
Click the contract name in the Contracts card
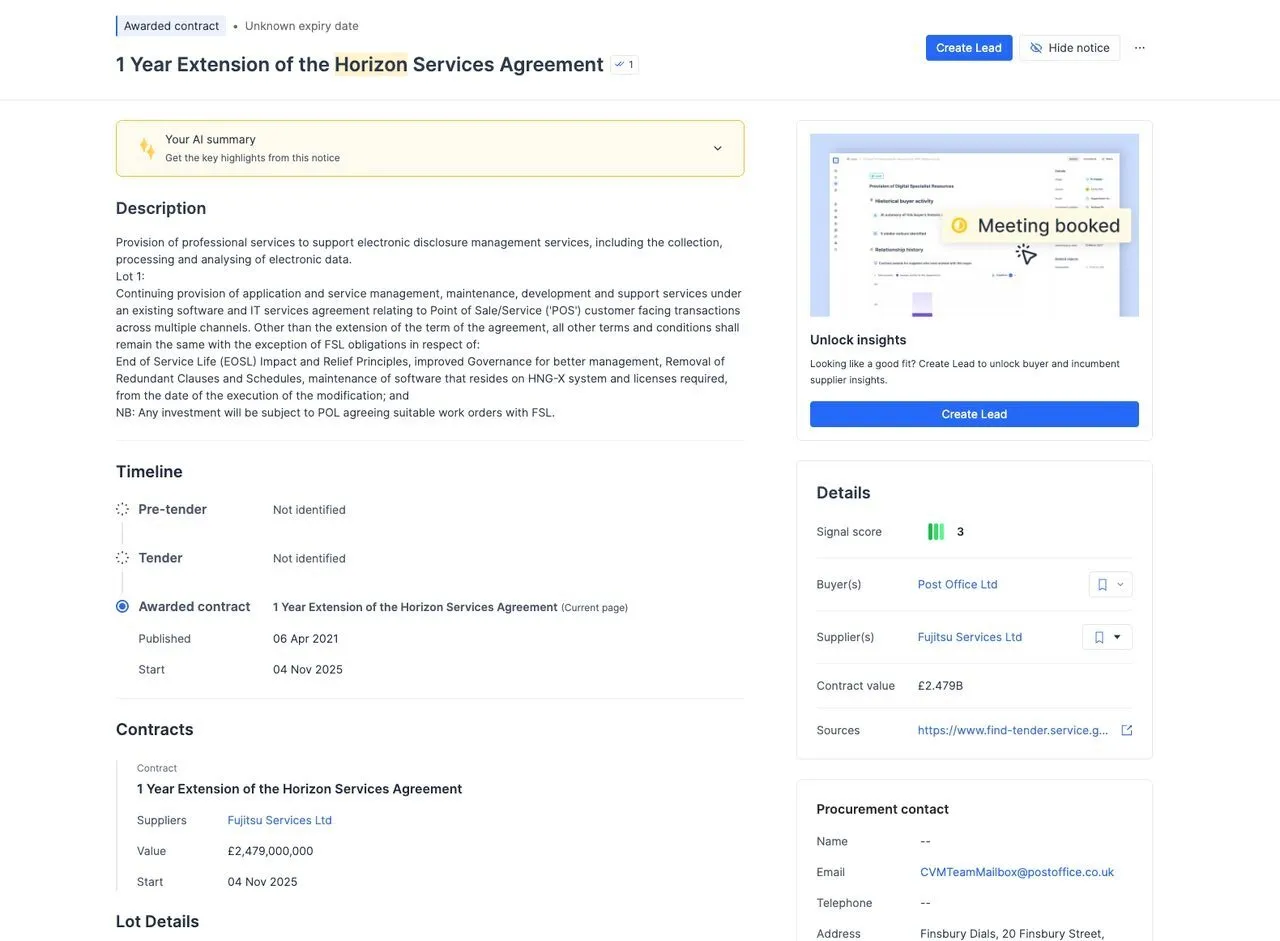click(x=300, y=789)
